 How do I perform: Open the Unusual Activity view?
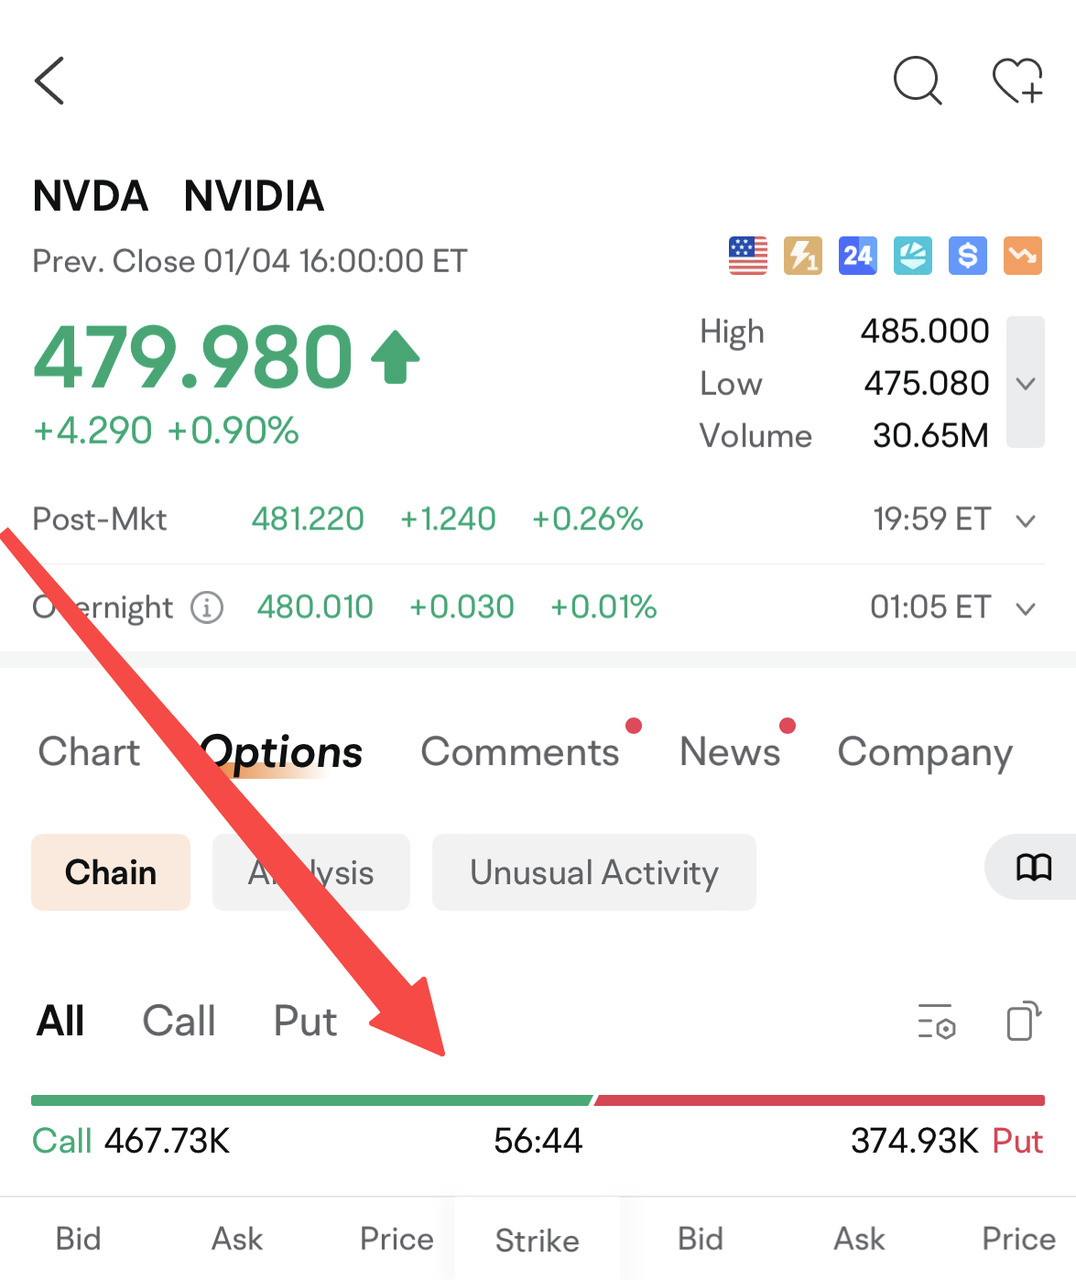594,873
